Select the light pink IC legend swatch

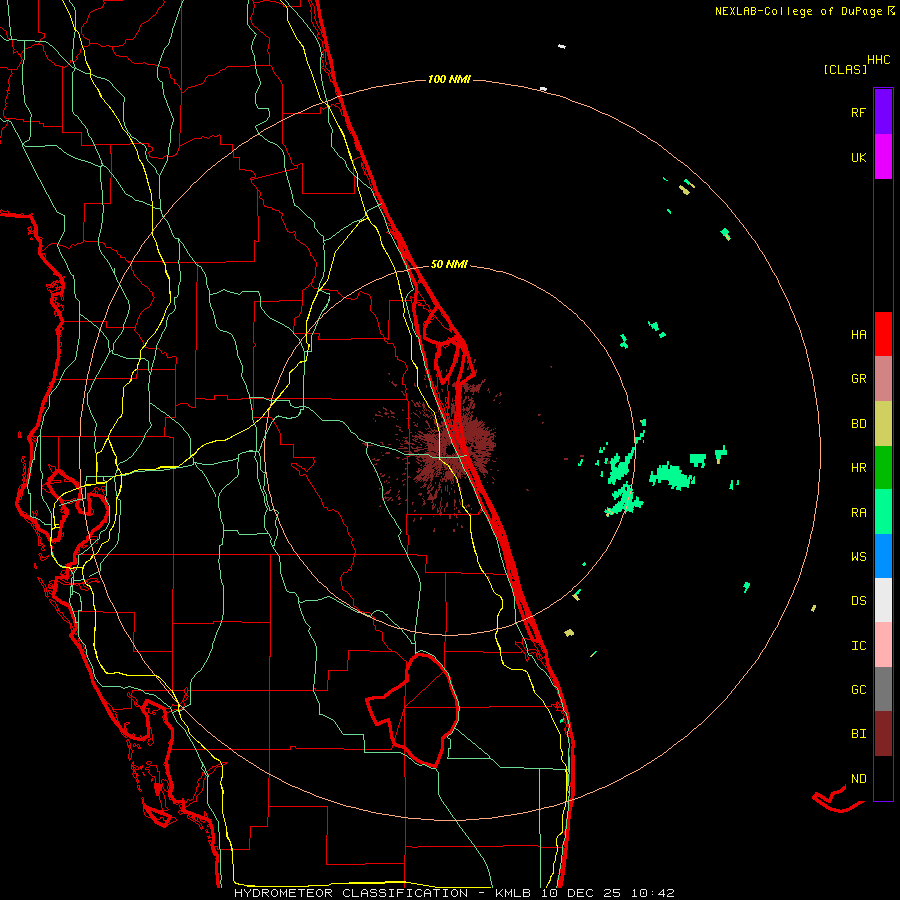(883, 645)
